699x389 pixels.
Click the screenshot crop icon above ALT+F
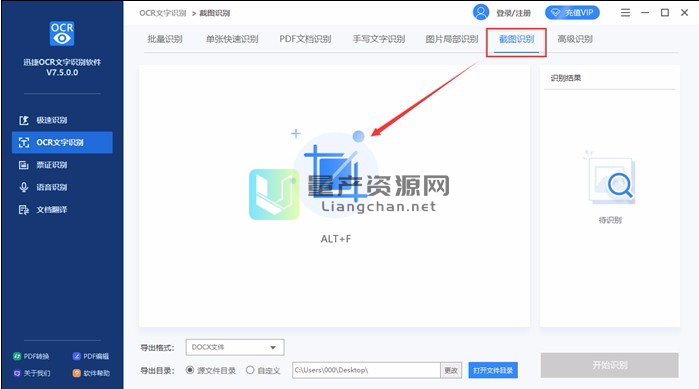[x=335, y=173]
